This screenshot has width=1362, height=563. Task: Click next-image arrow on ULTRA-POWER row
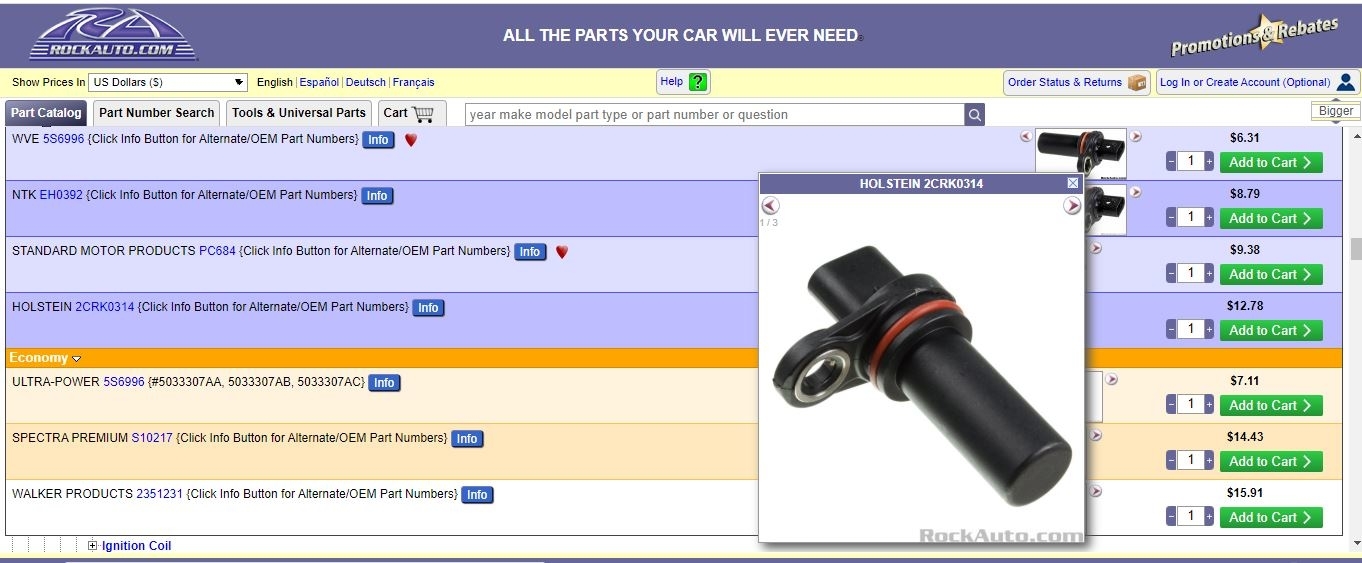tap(1111, 379)
